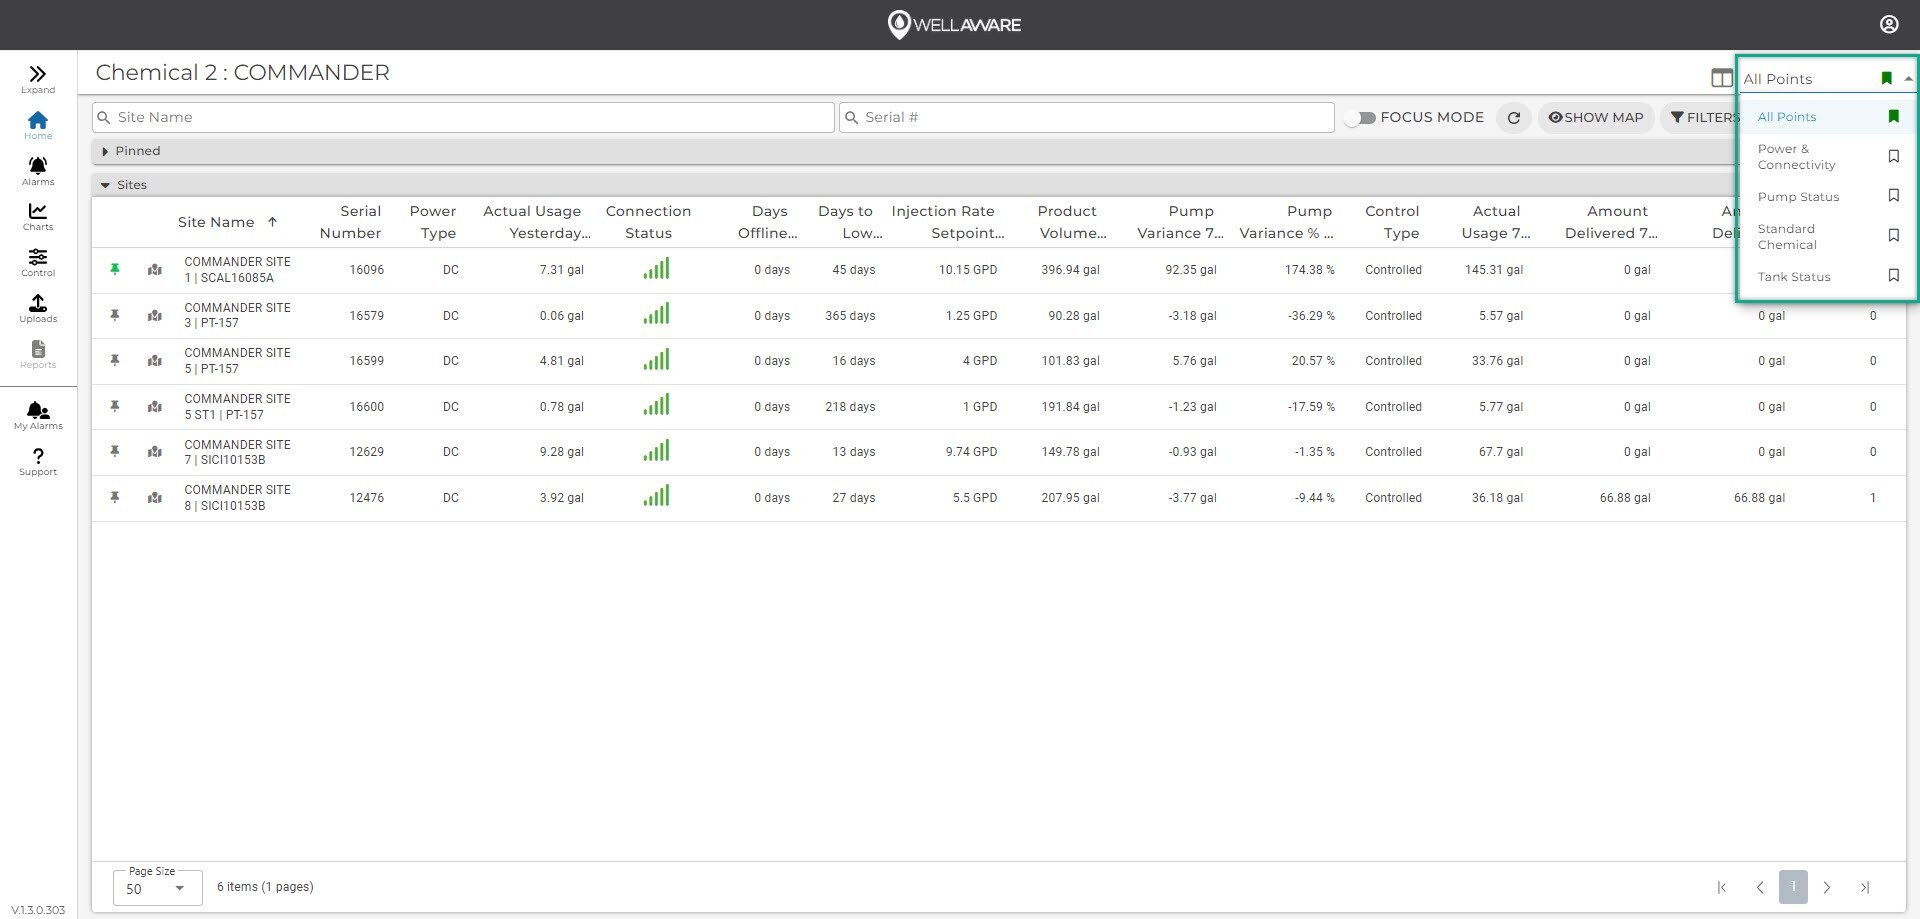Click the WellAware logo
The height and width of the screenshot is (919, 1920).
click(955, 24)
